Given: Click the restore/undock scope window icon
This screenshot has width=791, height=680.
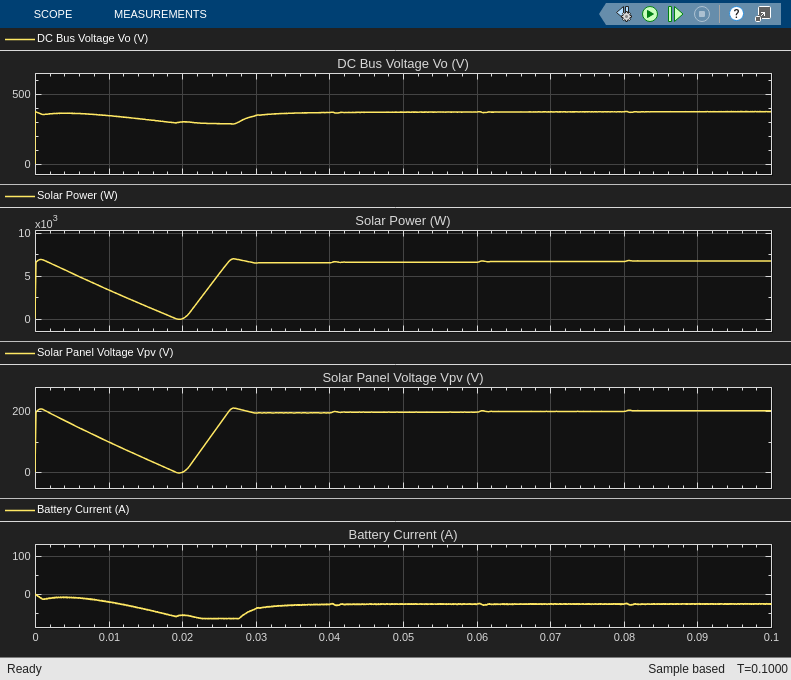Looking at the screenshot, I should click(763, 14).
